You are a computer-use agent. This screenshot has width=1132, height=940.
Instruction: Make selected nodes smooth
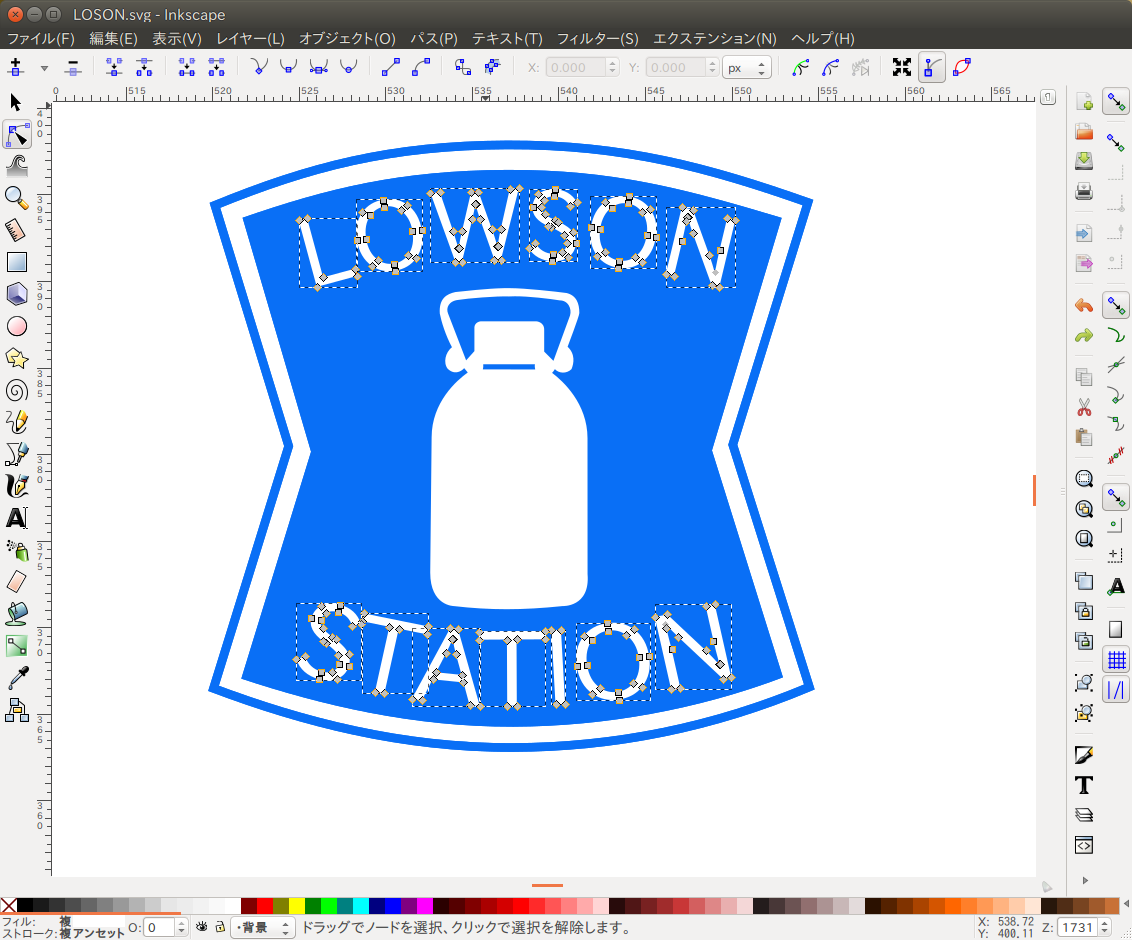[288, 67]
